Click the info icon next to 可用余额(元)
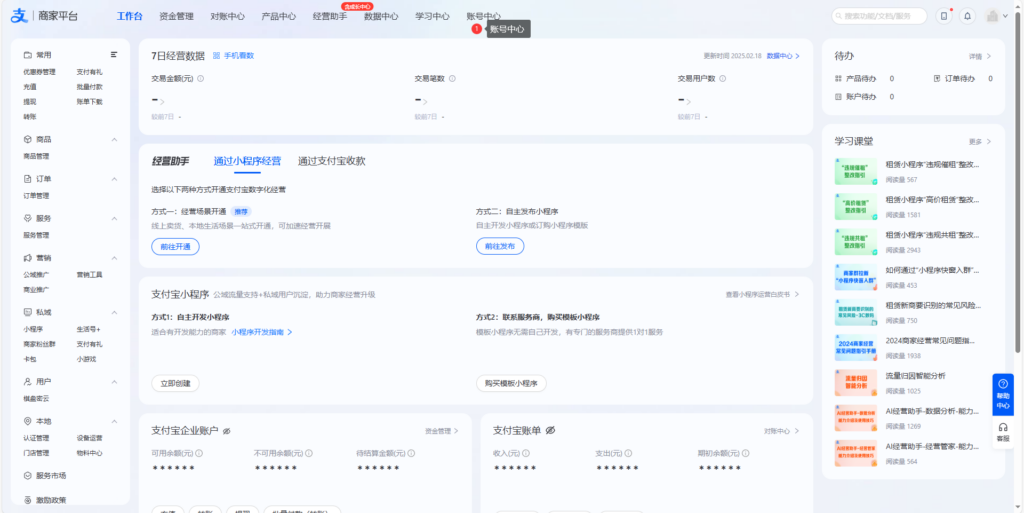 199,453
